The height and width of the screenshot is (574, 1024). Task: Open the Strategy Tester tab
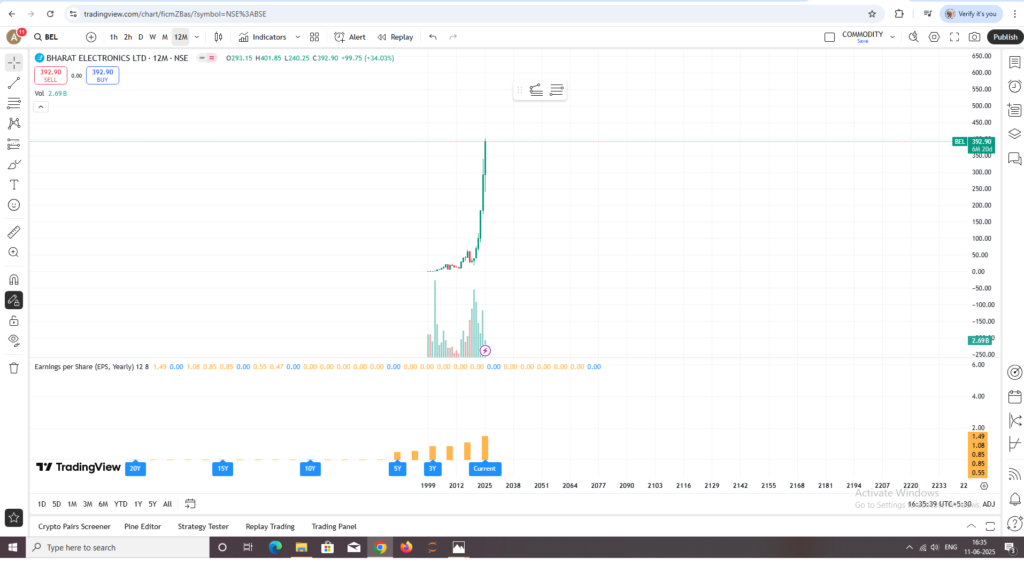click(203, 526)
